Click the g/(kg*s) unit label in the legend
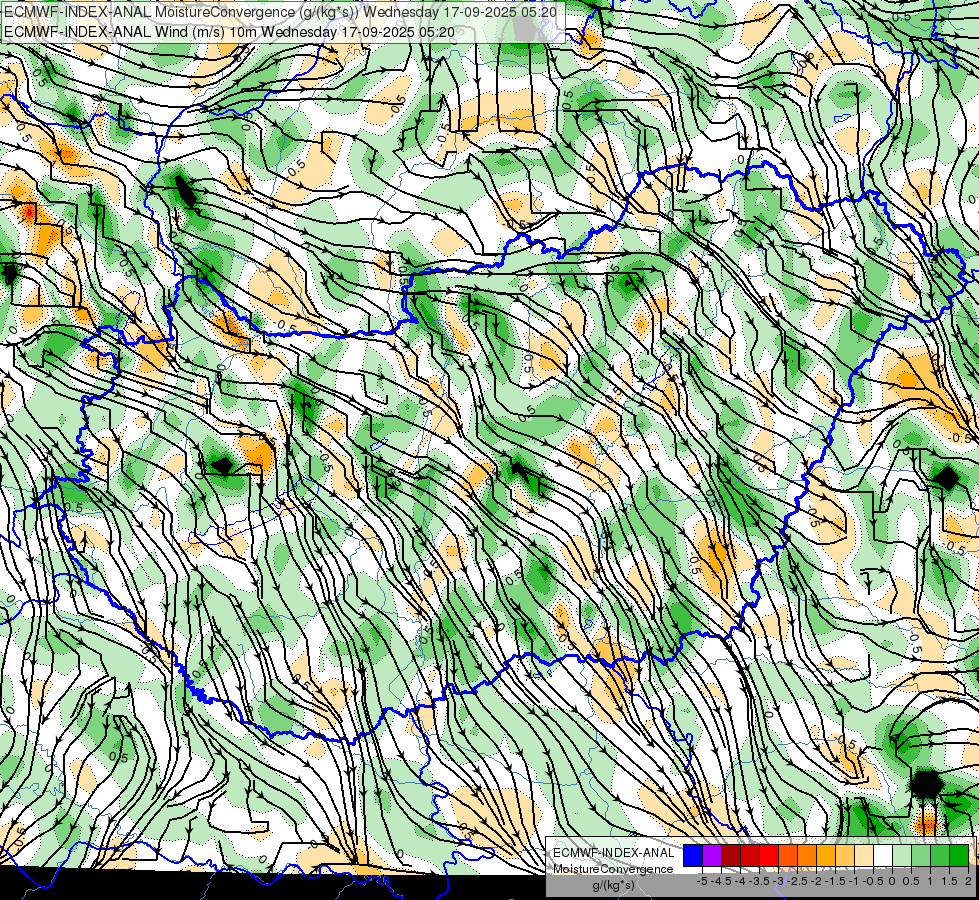The image size is (979, 900). tap(613, 886)
